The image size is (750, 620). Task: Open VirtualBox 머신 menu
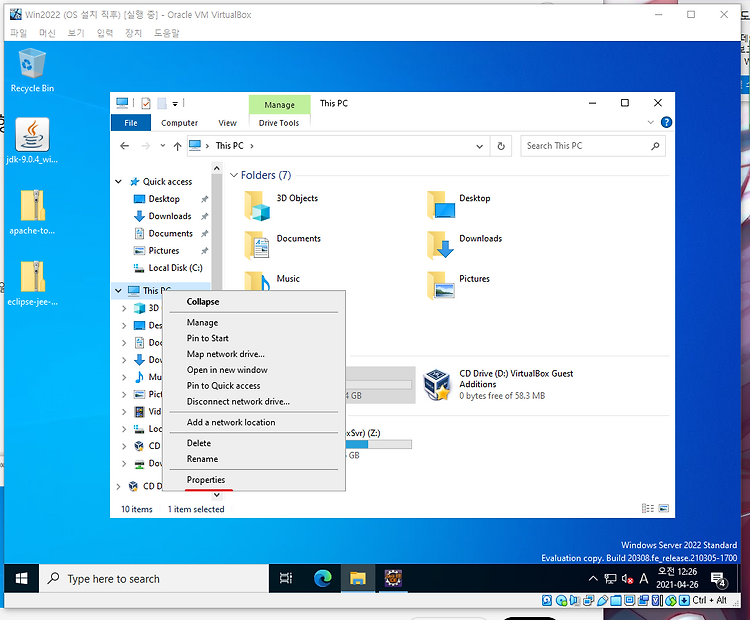47,33
